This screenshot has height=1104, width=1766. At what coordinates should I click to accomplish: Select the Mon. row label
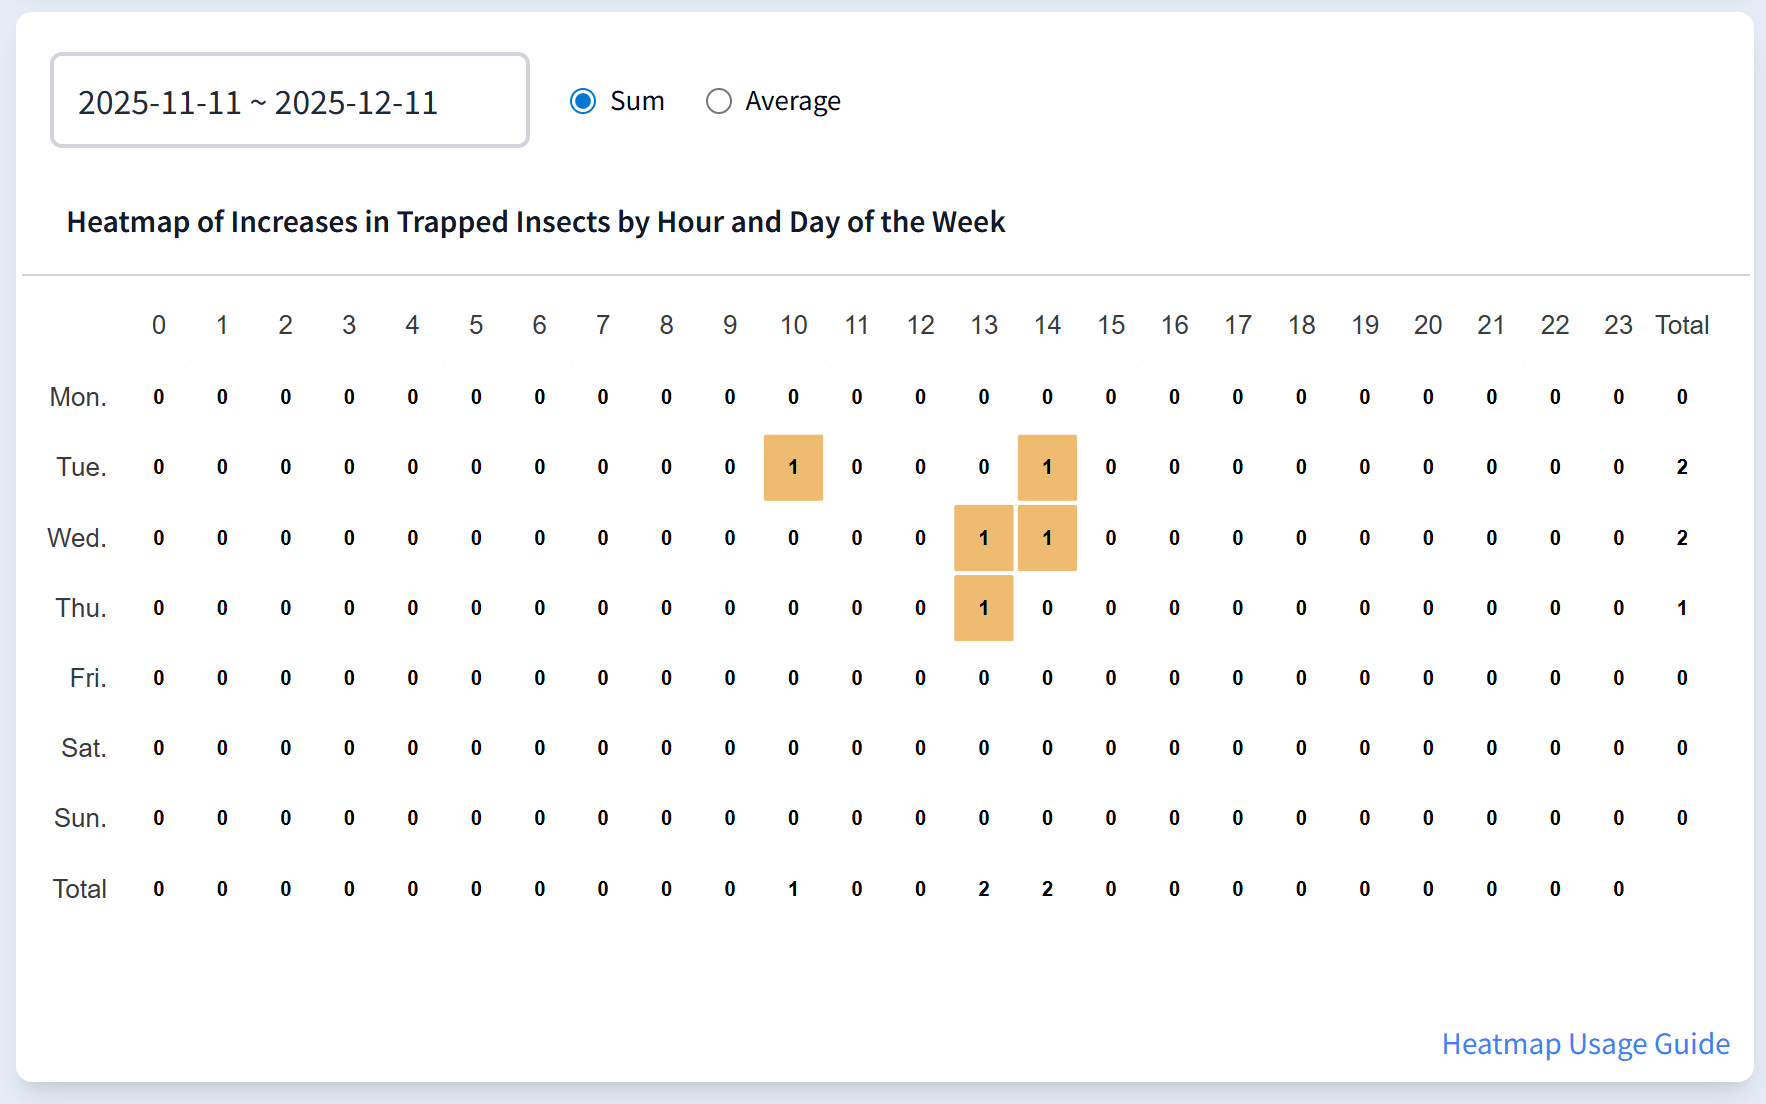tap(78, 397)
